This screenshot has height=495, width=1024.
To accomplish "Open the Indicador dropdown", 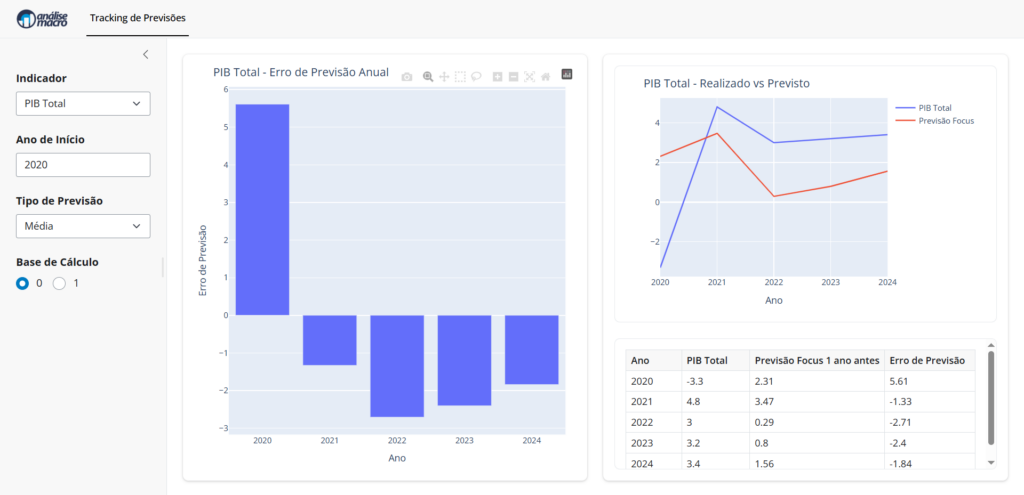I will [83, 104].
